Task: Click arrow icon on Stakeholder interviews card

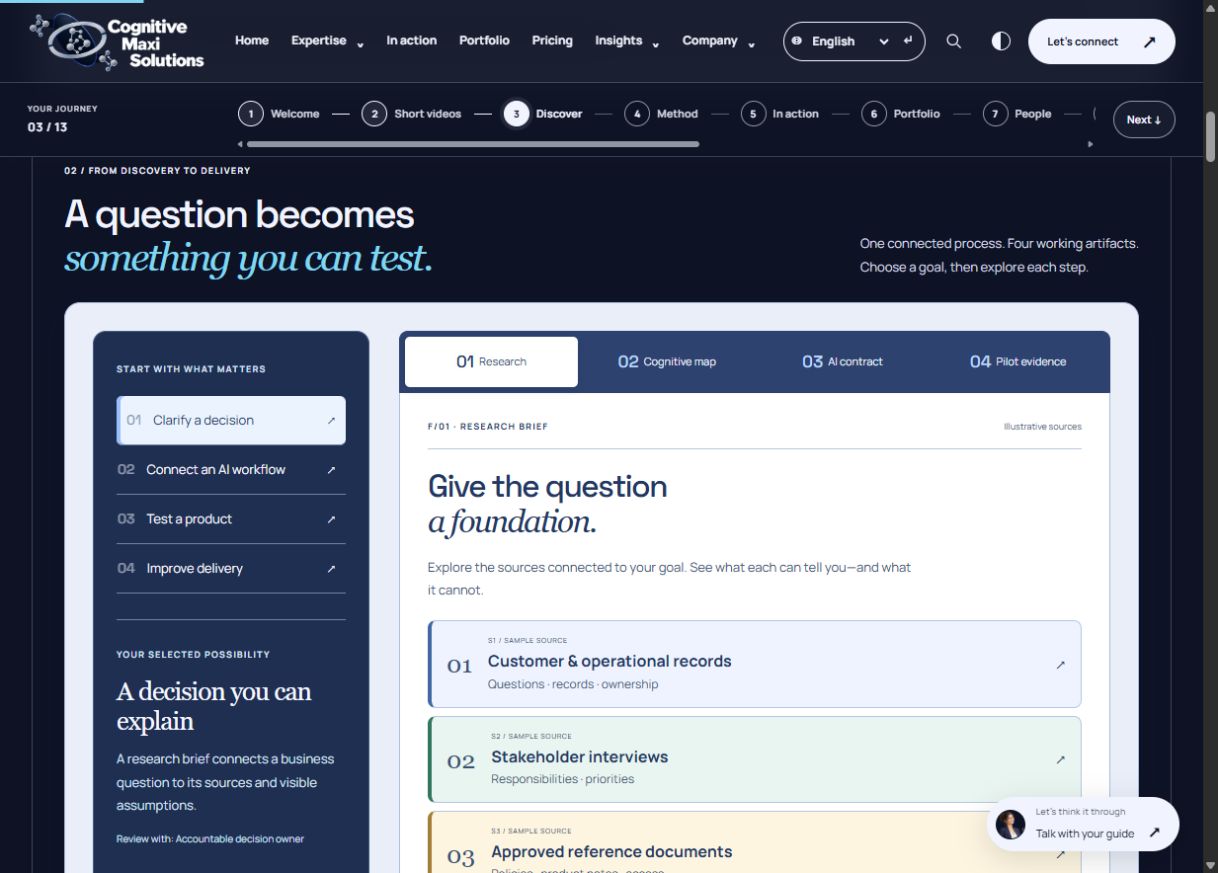Action: [x=1060, y=760]
